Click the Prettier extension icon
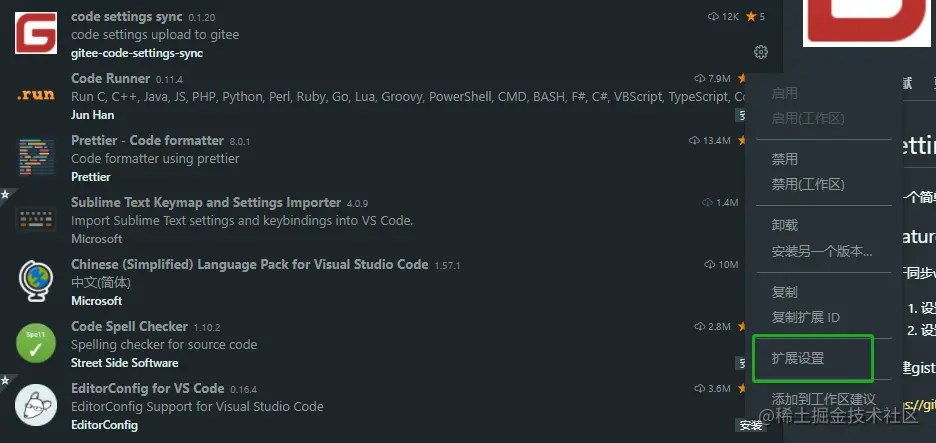 point(36,157)
